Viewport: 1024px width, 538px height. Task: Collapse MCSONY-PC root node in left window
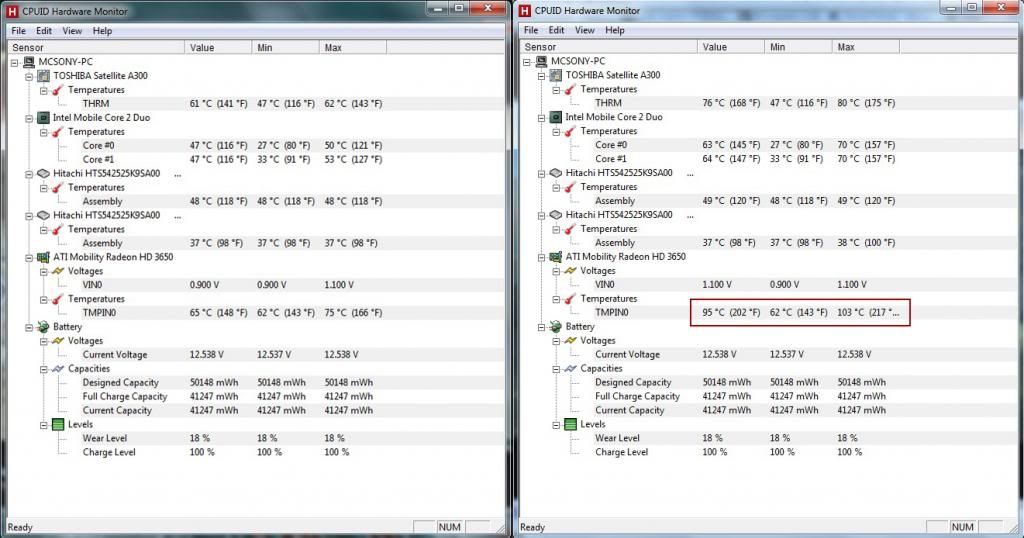[14, 63]
